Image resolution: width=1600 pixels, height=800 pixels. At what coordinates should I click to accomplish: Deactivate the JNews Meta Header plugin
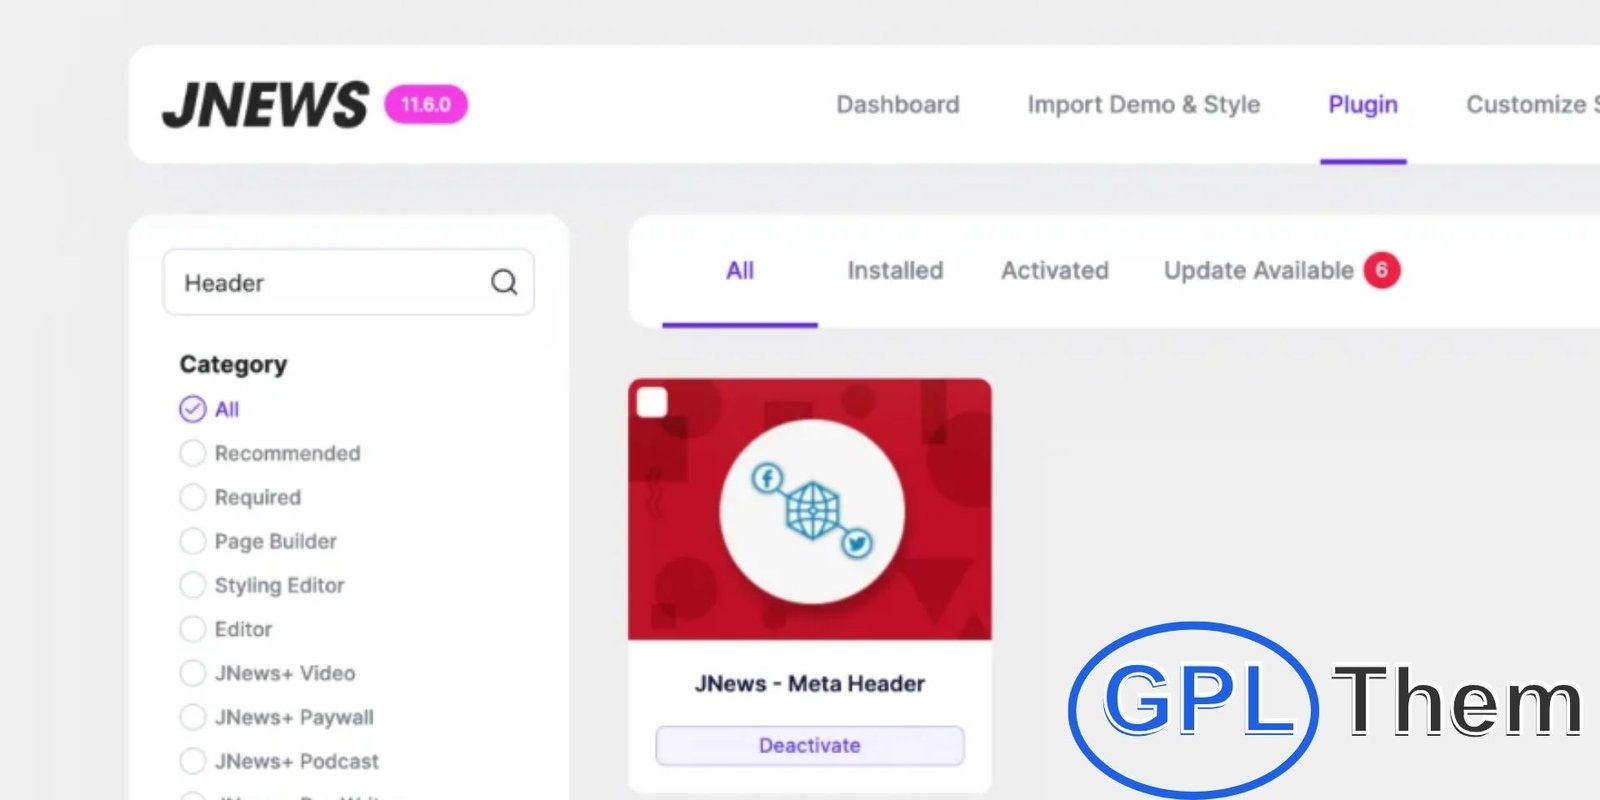[x=810, y=746]
